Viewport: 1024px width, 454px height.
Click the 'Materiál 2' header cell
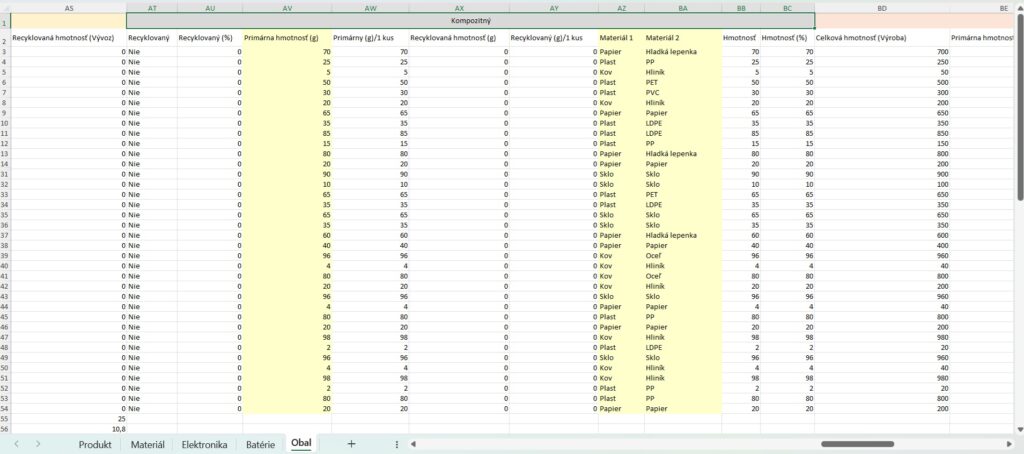coord(682,38)
